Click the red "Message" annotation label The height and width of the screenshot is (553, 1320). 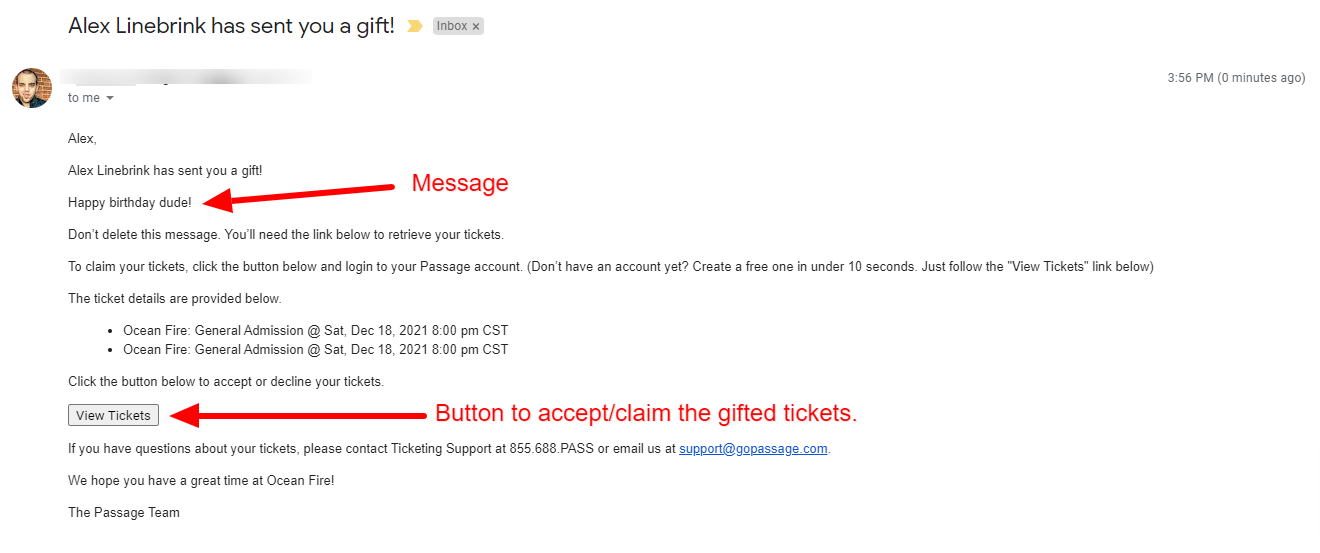(x=460, y=183)
